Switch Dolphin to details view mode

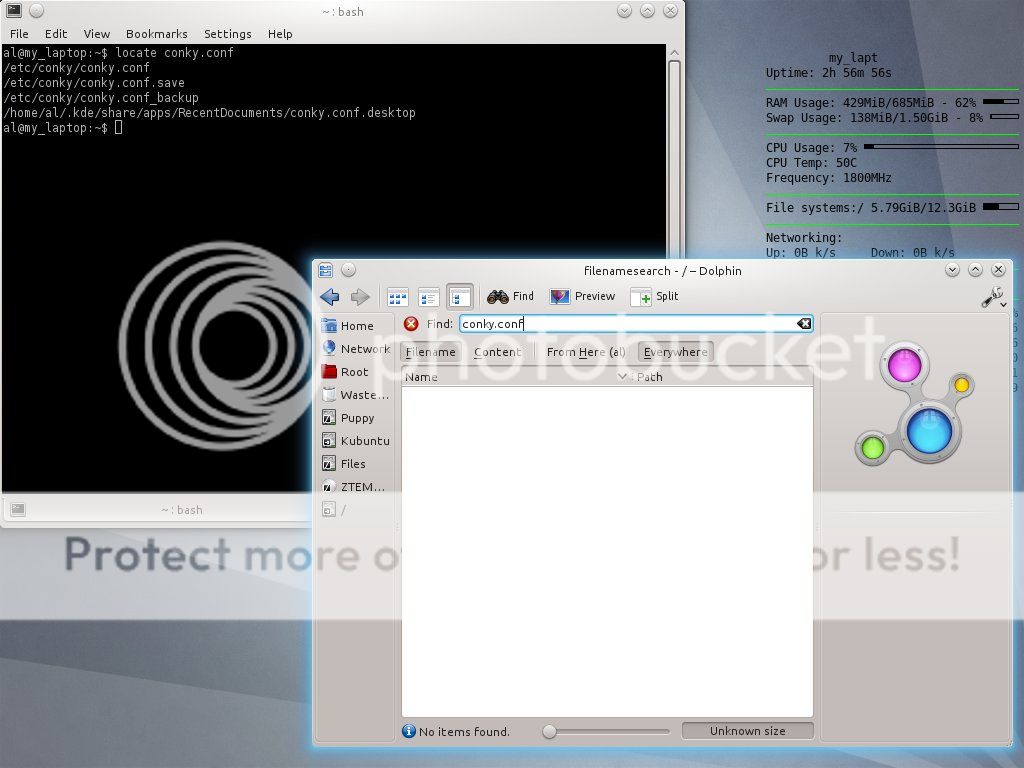(x=428, y=297)
